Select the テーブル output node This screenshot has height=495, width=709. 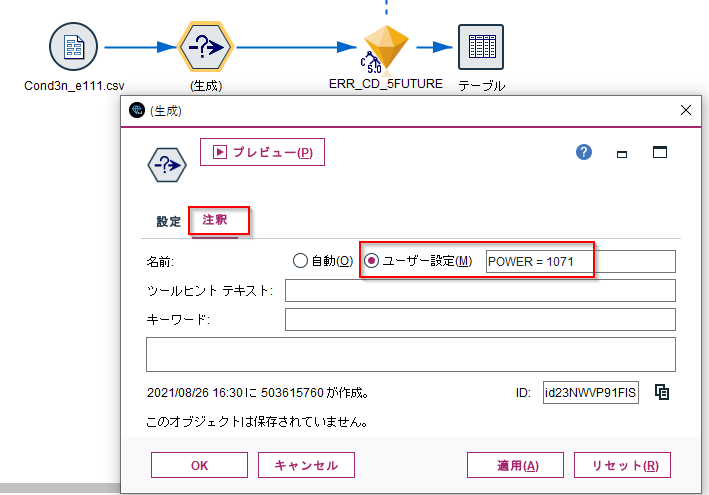coord(481,47)
